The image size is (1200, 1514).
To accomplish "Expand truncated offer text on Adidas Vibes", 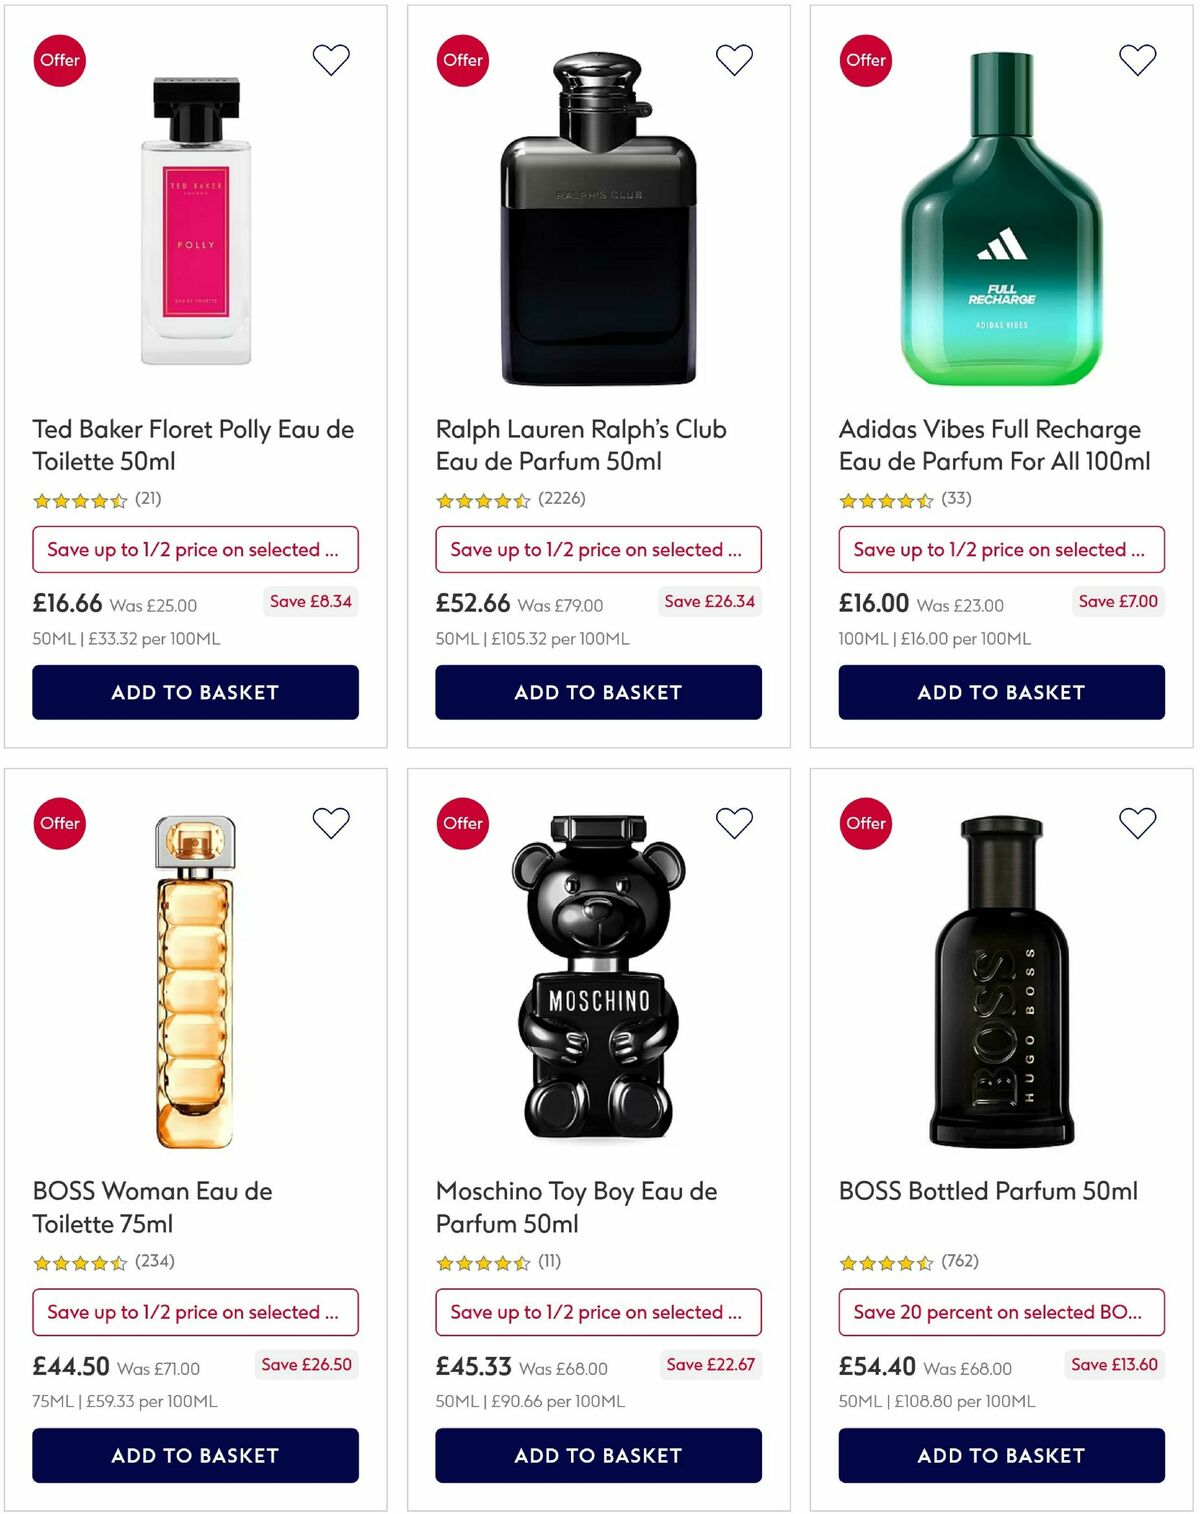I will [x=1000, y=549].
